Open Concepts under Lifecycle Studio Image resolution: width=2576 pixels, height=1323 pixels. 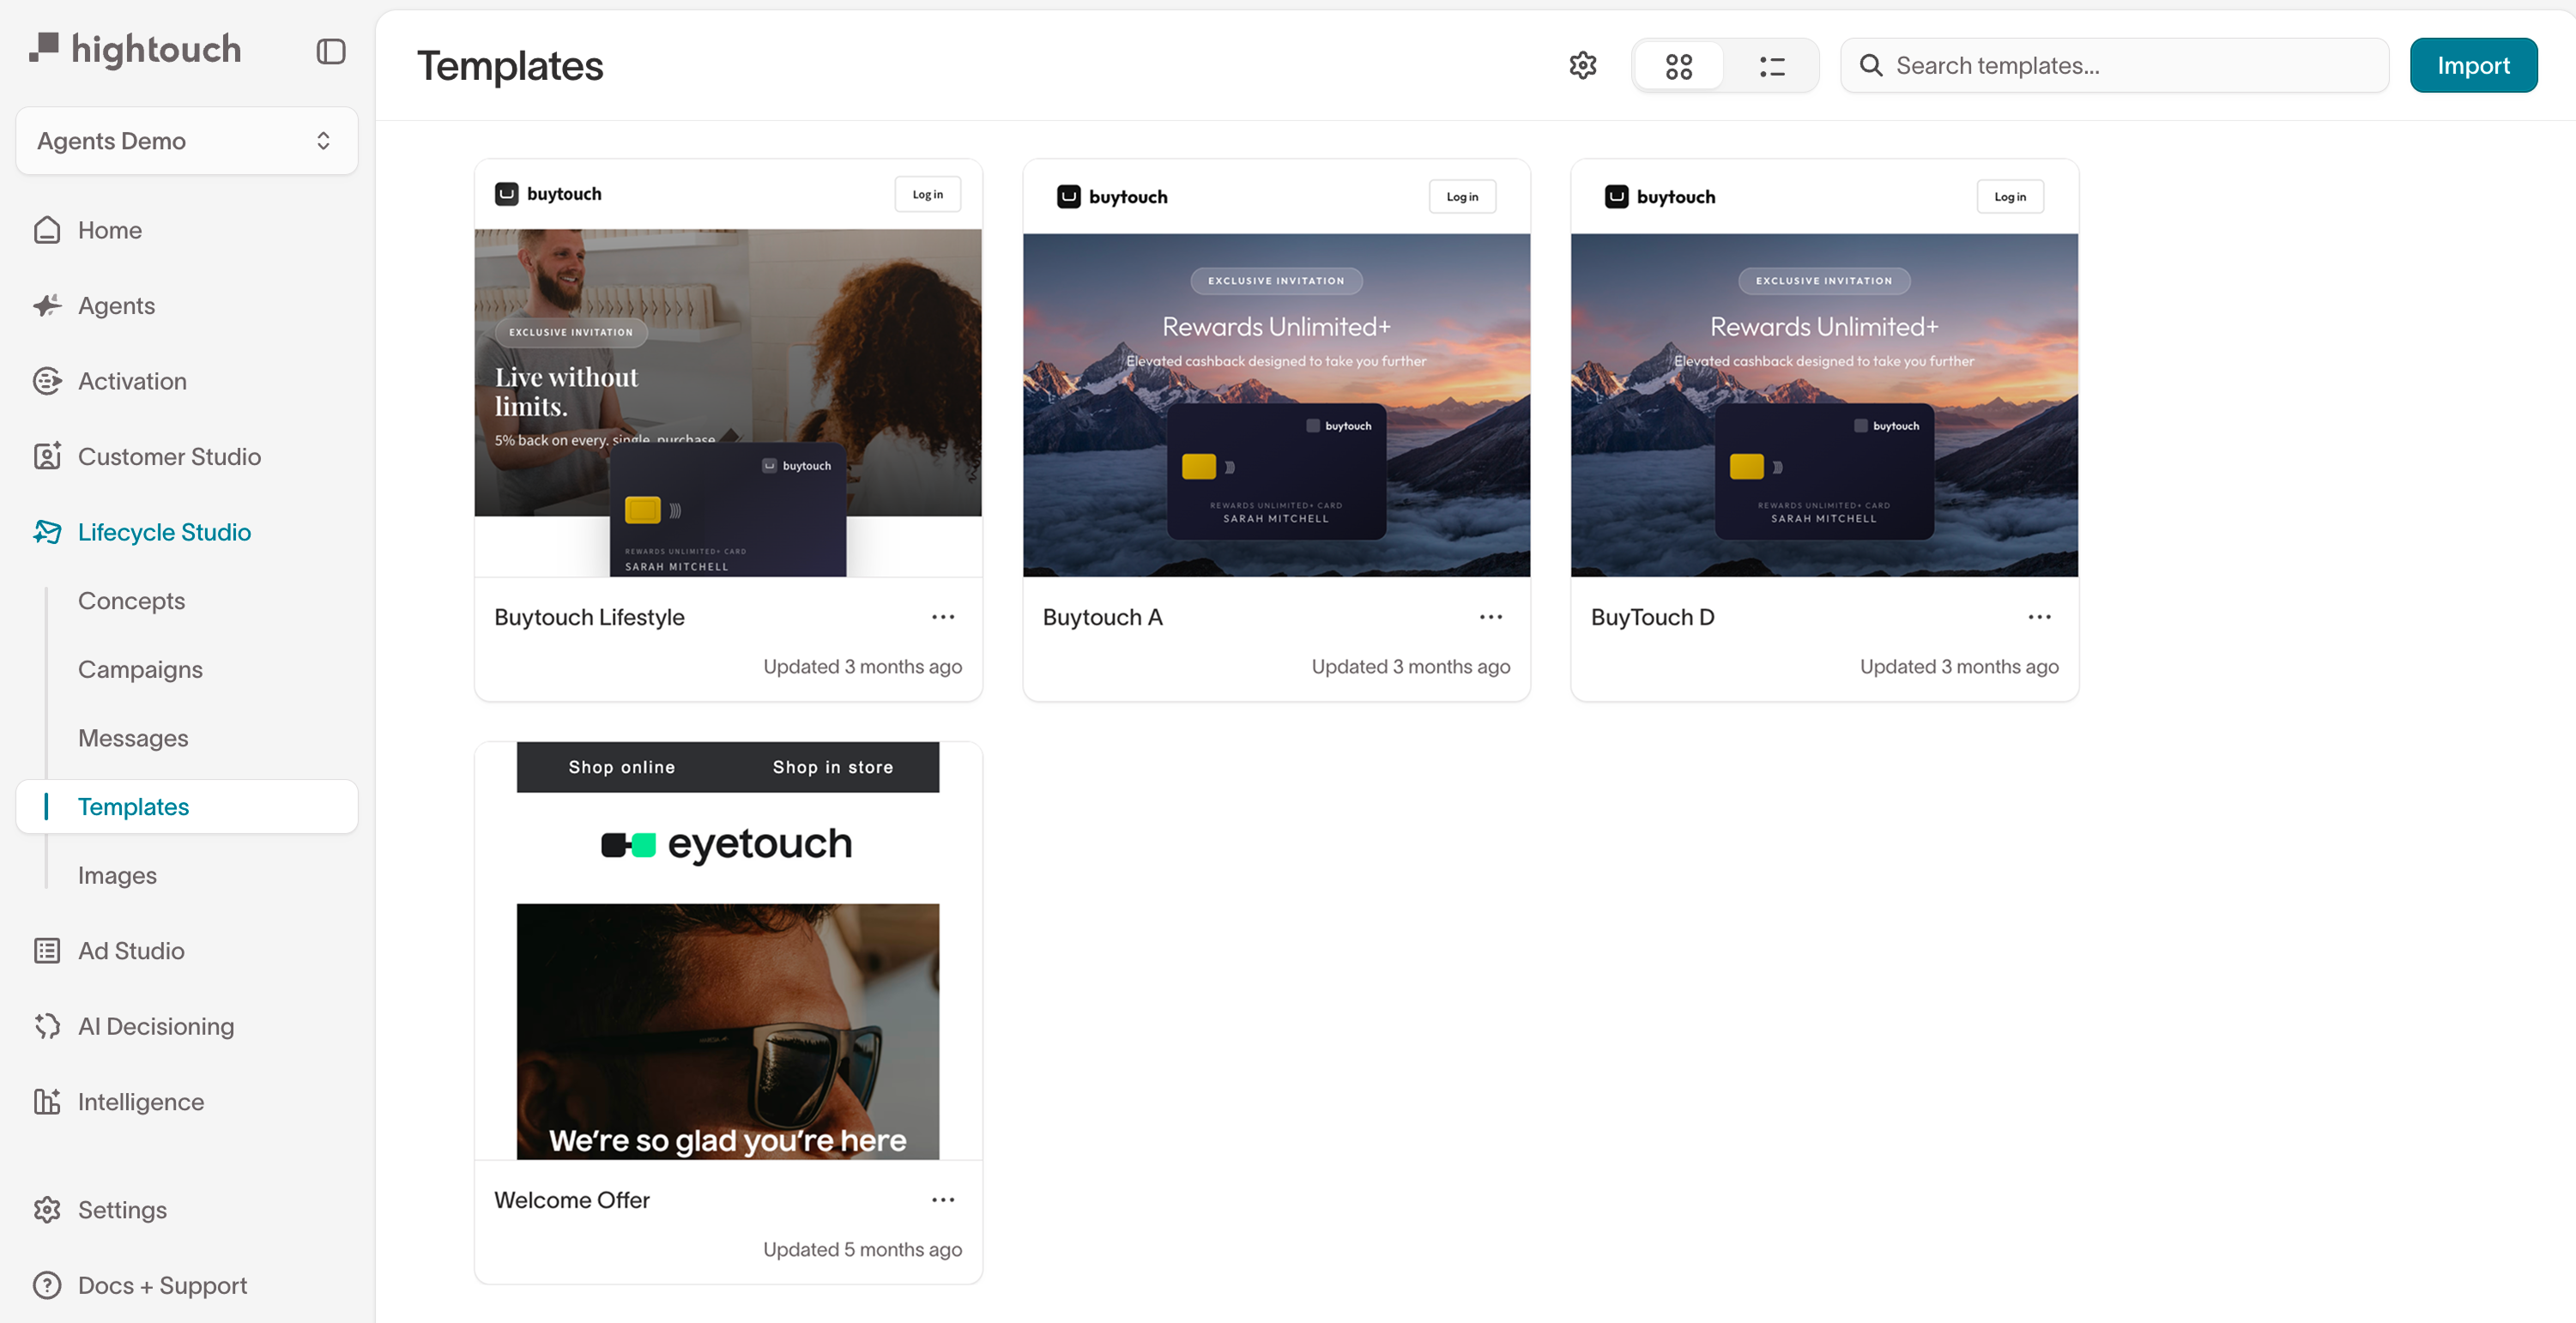132,601
